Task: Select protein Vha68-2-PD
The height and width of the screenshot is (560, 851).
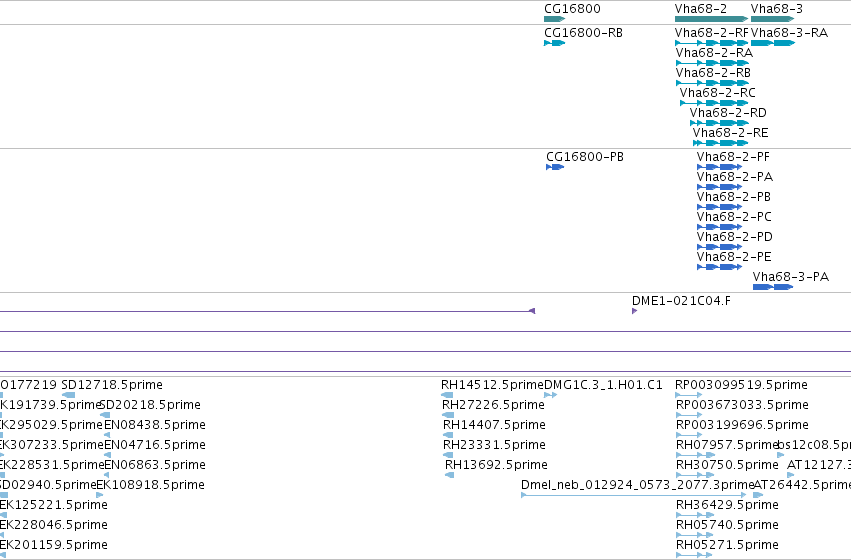Action: (735, 238)
